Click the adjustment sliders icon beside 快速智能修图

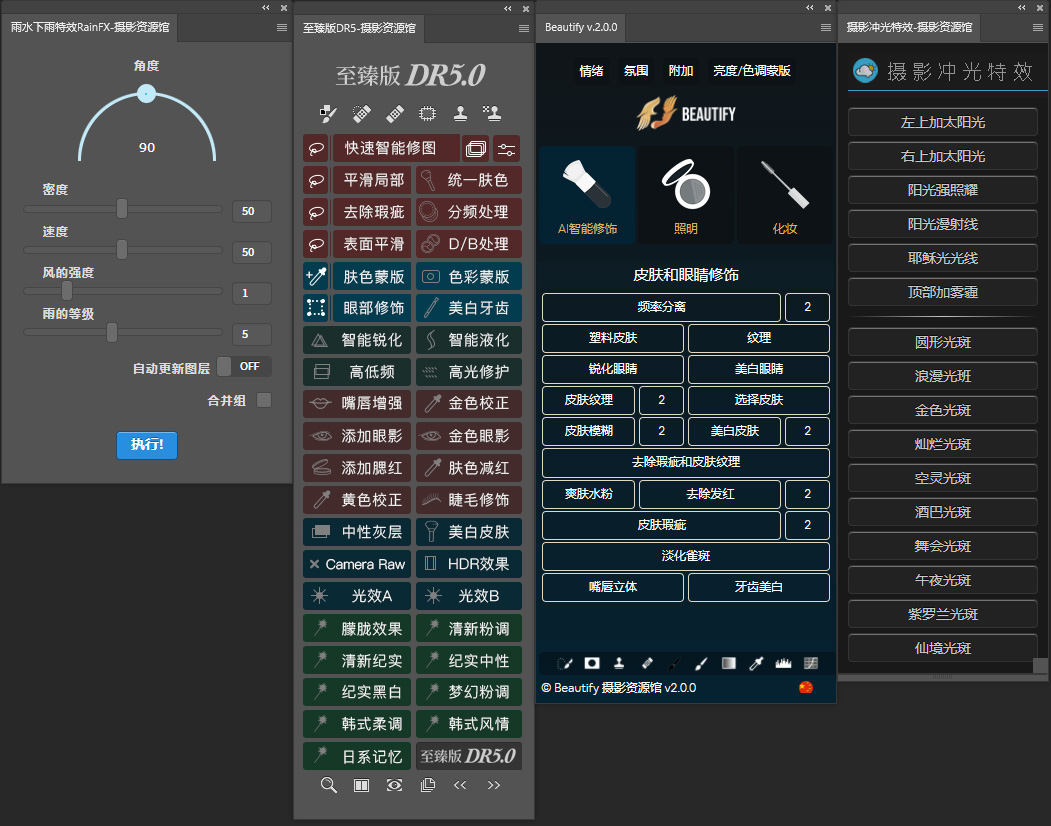[506, 148]
